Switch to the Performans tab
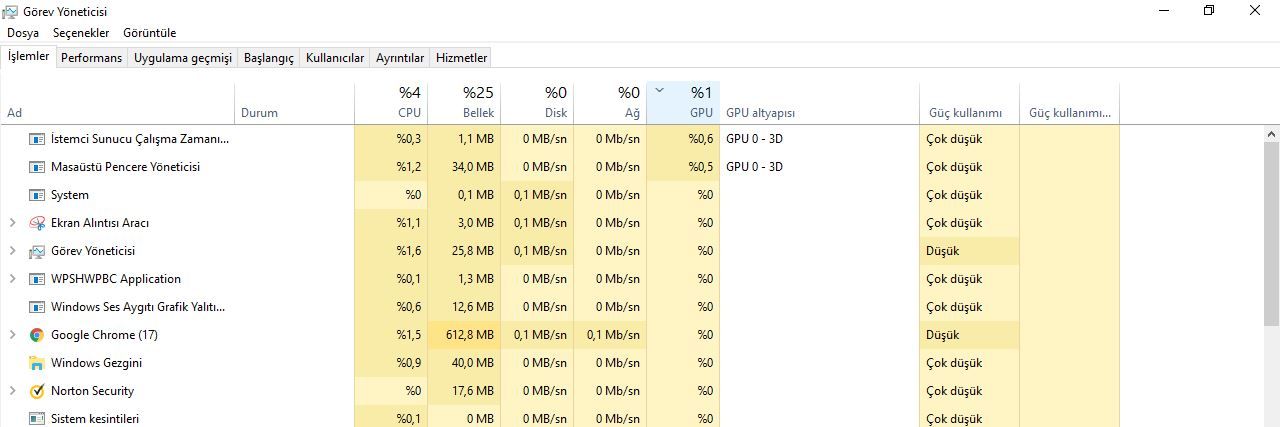Image resolution: width=1280 pixels, height=427 pixels. click(x=91, y=58)
